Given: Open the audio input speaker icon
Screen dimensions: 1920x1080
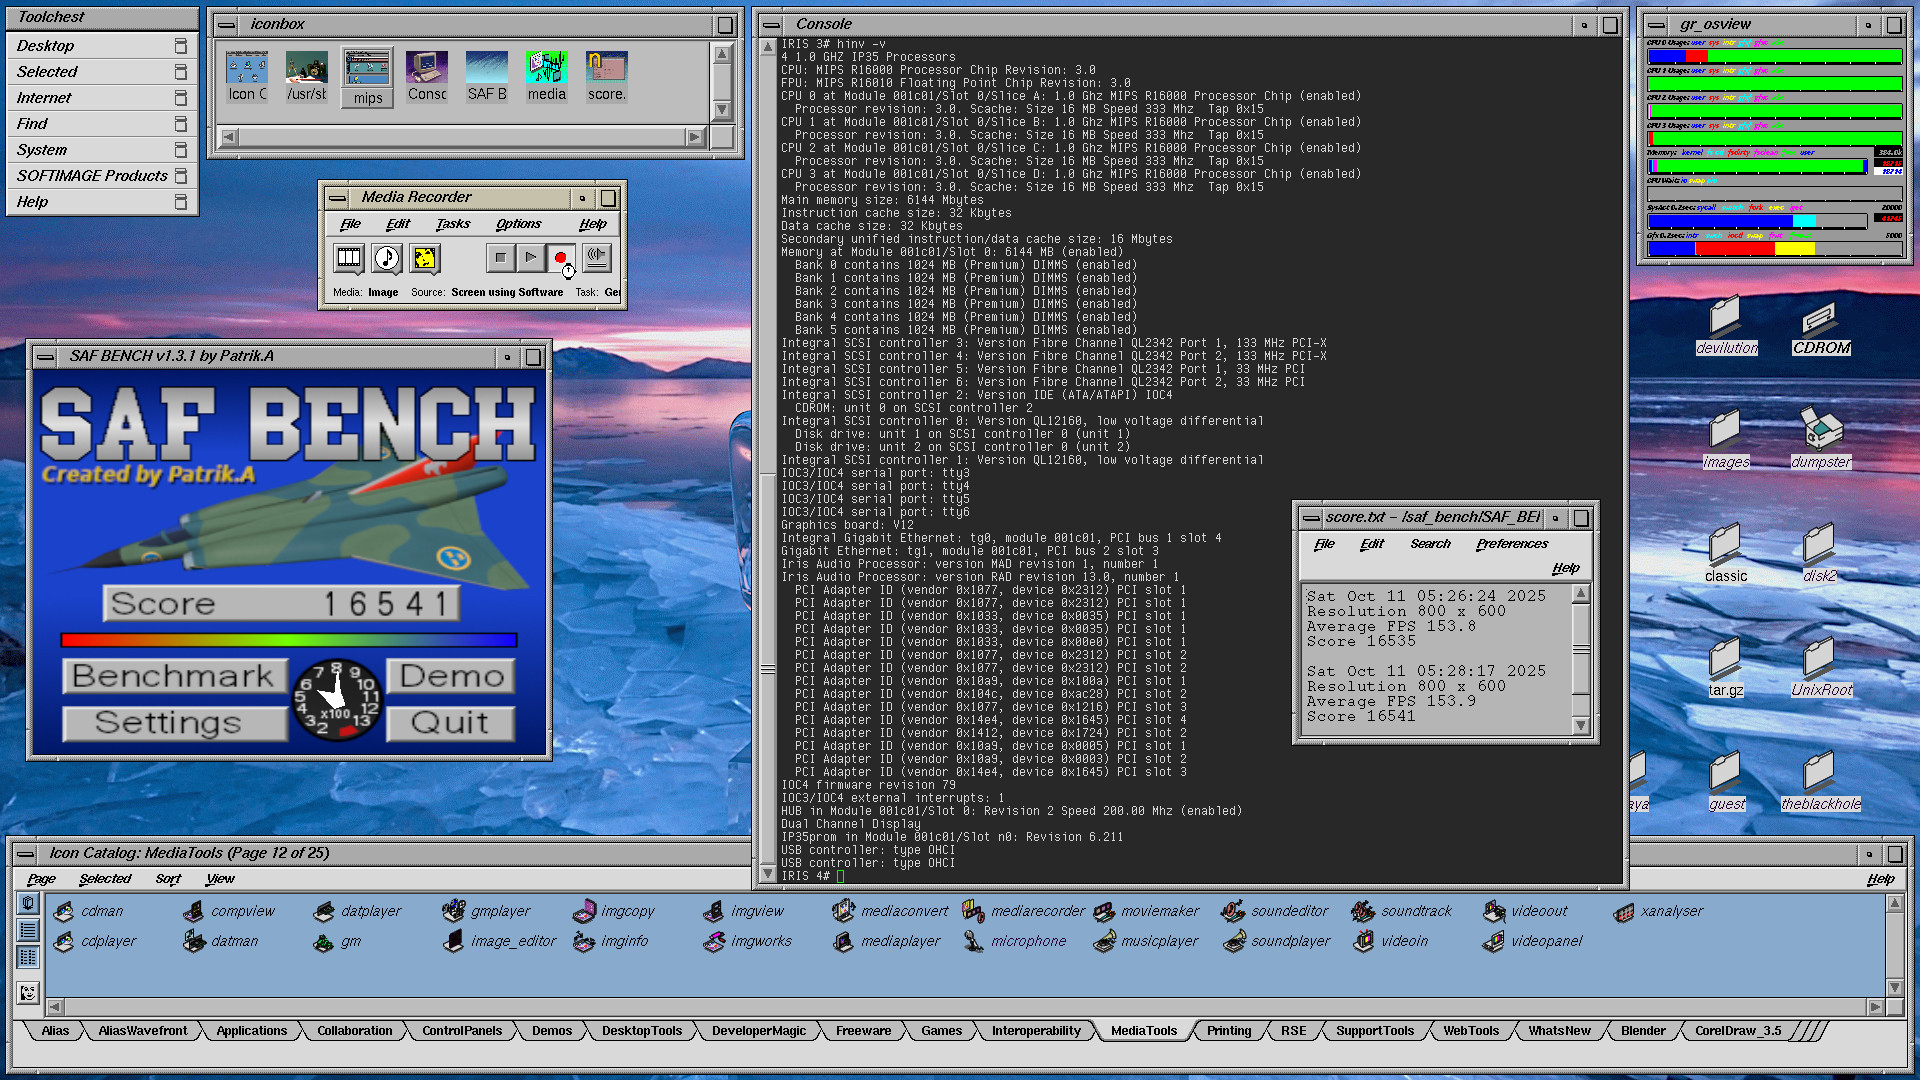Looking at the screenshot, I should [596, 258].
